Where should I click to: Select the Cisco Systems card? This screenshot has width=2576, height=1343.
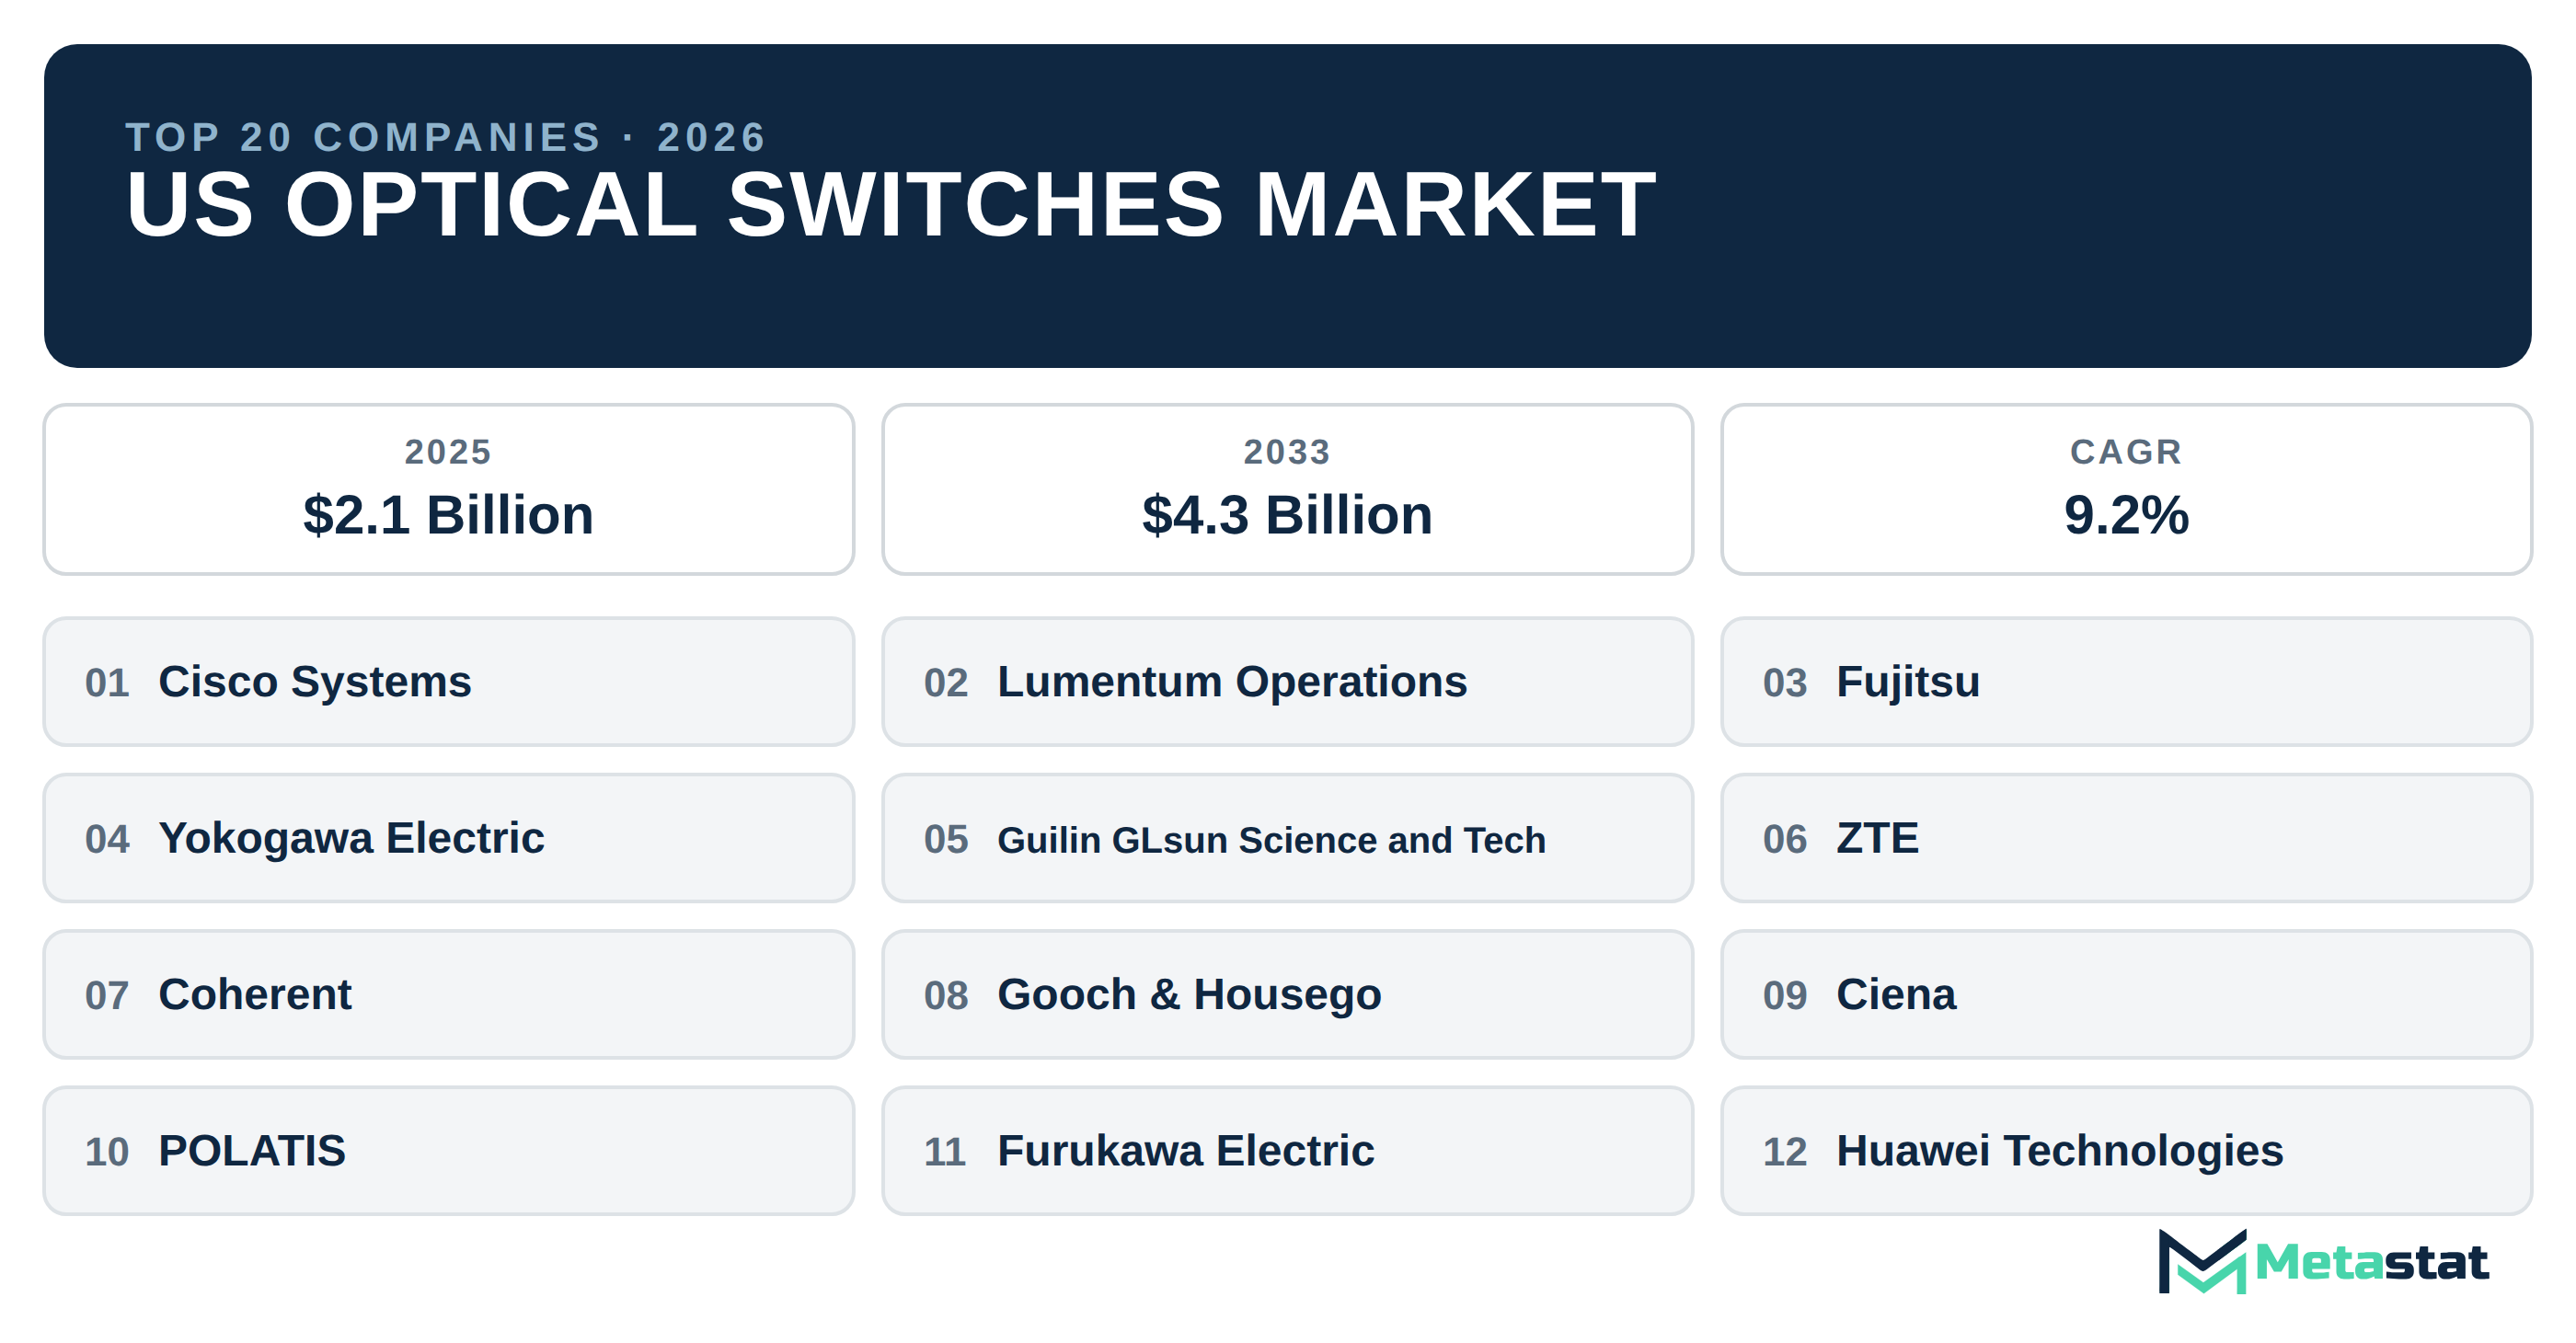coord(449,682)
